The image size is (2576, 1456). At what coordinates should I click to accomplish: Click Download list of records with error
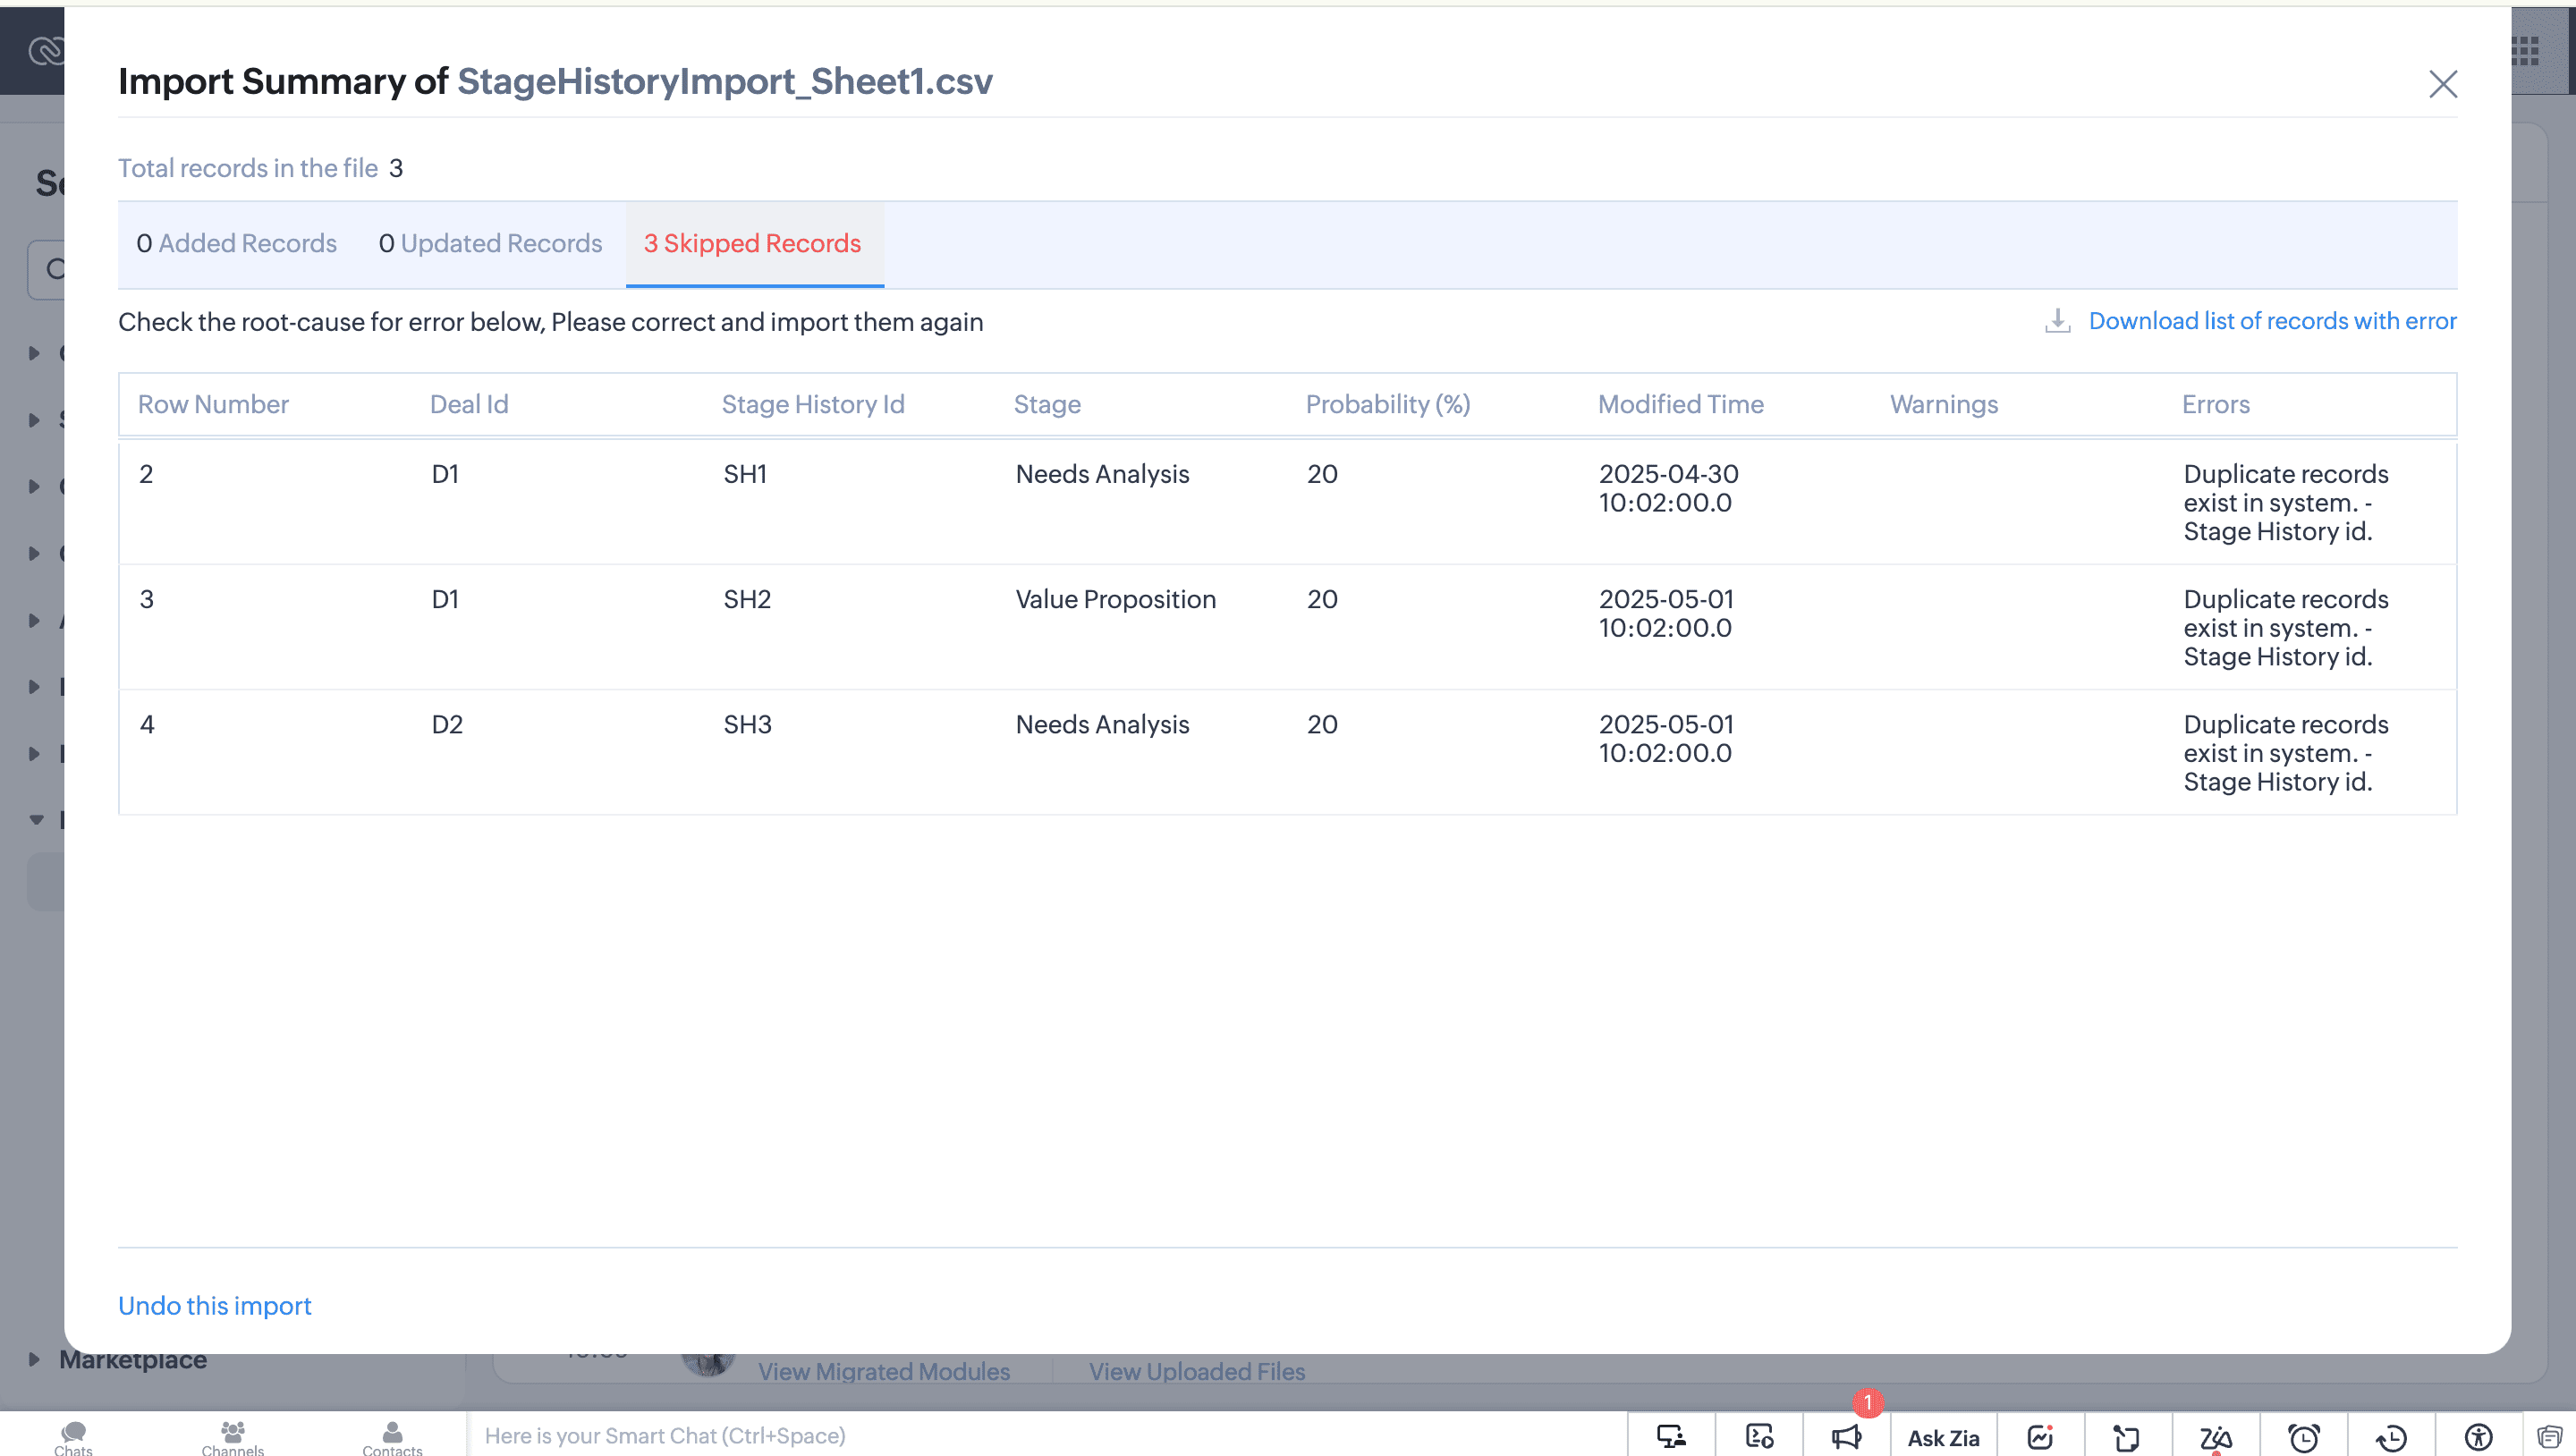[x=2271, y=321]
